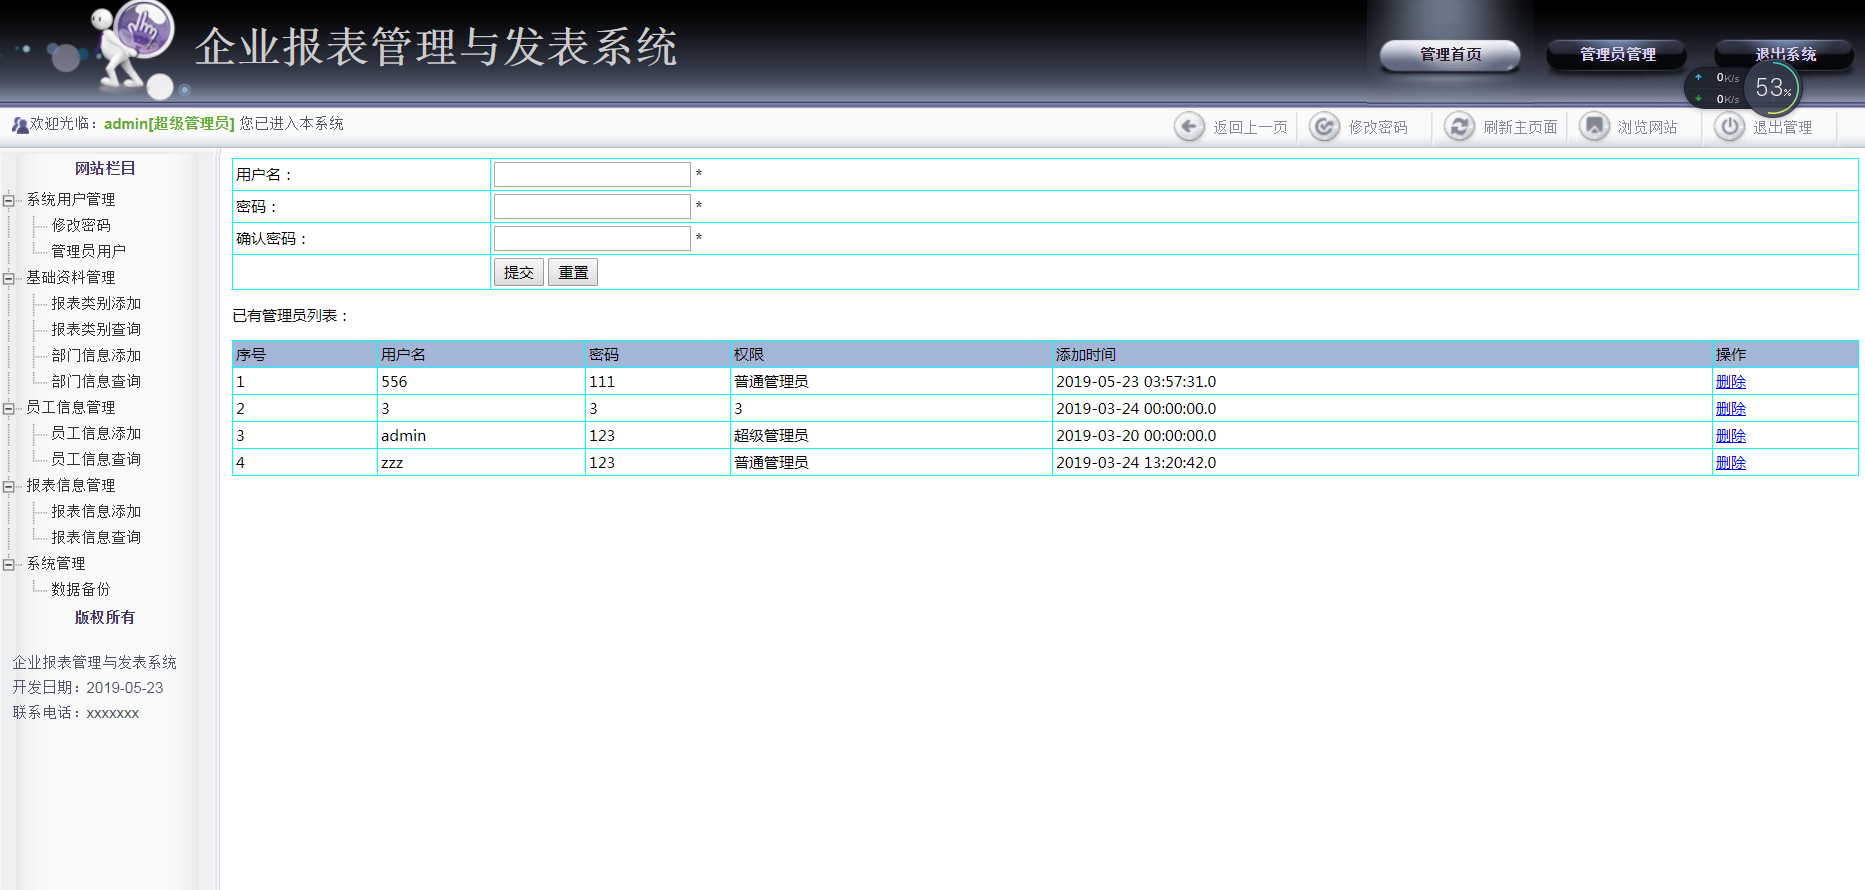Open 数据备份 in the sidebar
The image size is (1865, 890).
pyautogui.click(x=81, y=589)
